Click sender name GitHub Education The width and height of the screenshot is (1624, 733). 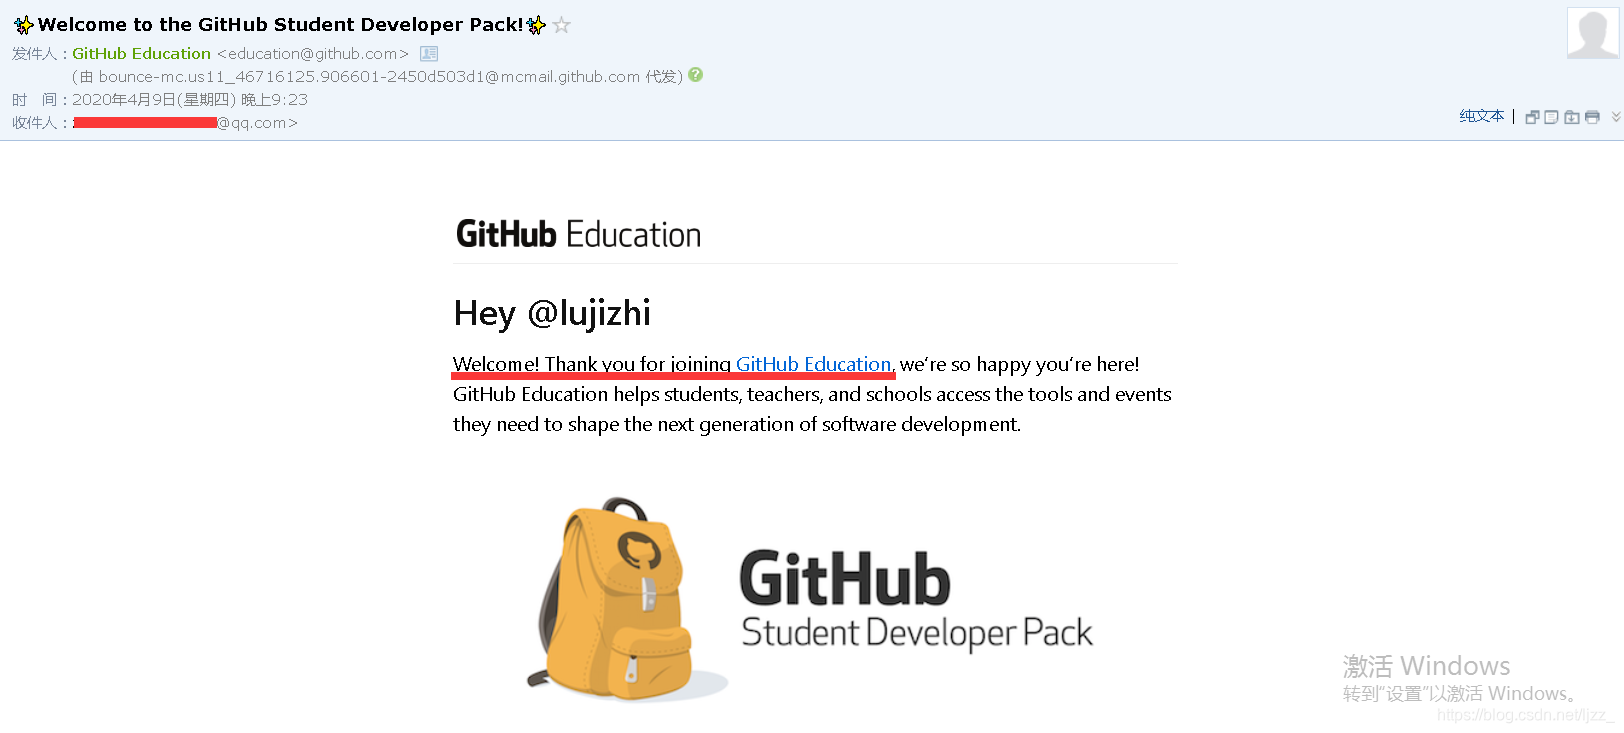tap(141, 54)
